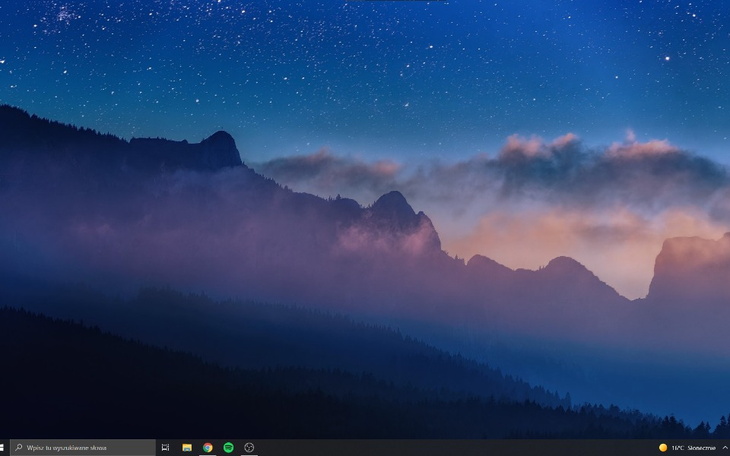
Task: Open the "Słonecznie" weather widget label
Action: [x=701, y=448]
